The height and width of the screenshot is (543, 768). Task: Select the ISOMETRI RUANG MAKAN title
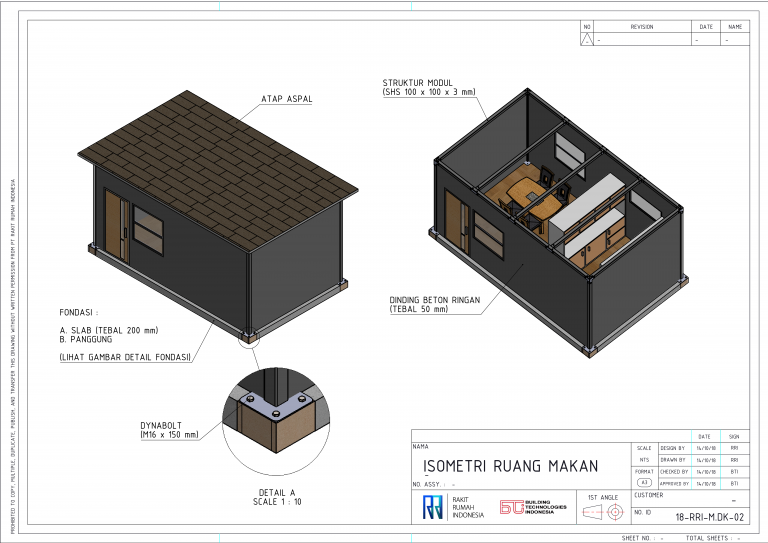(x=510, y=466)
